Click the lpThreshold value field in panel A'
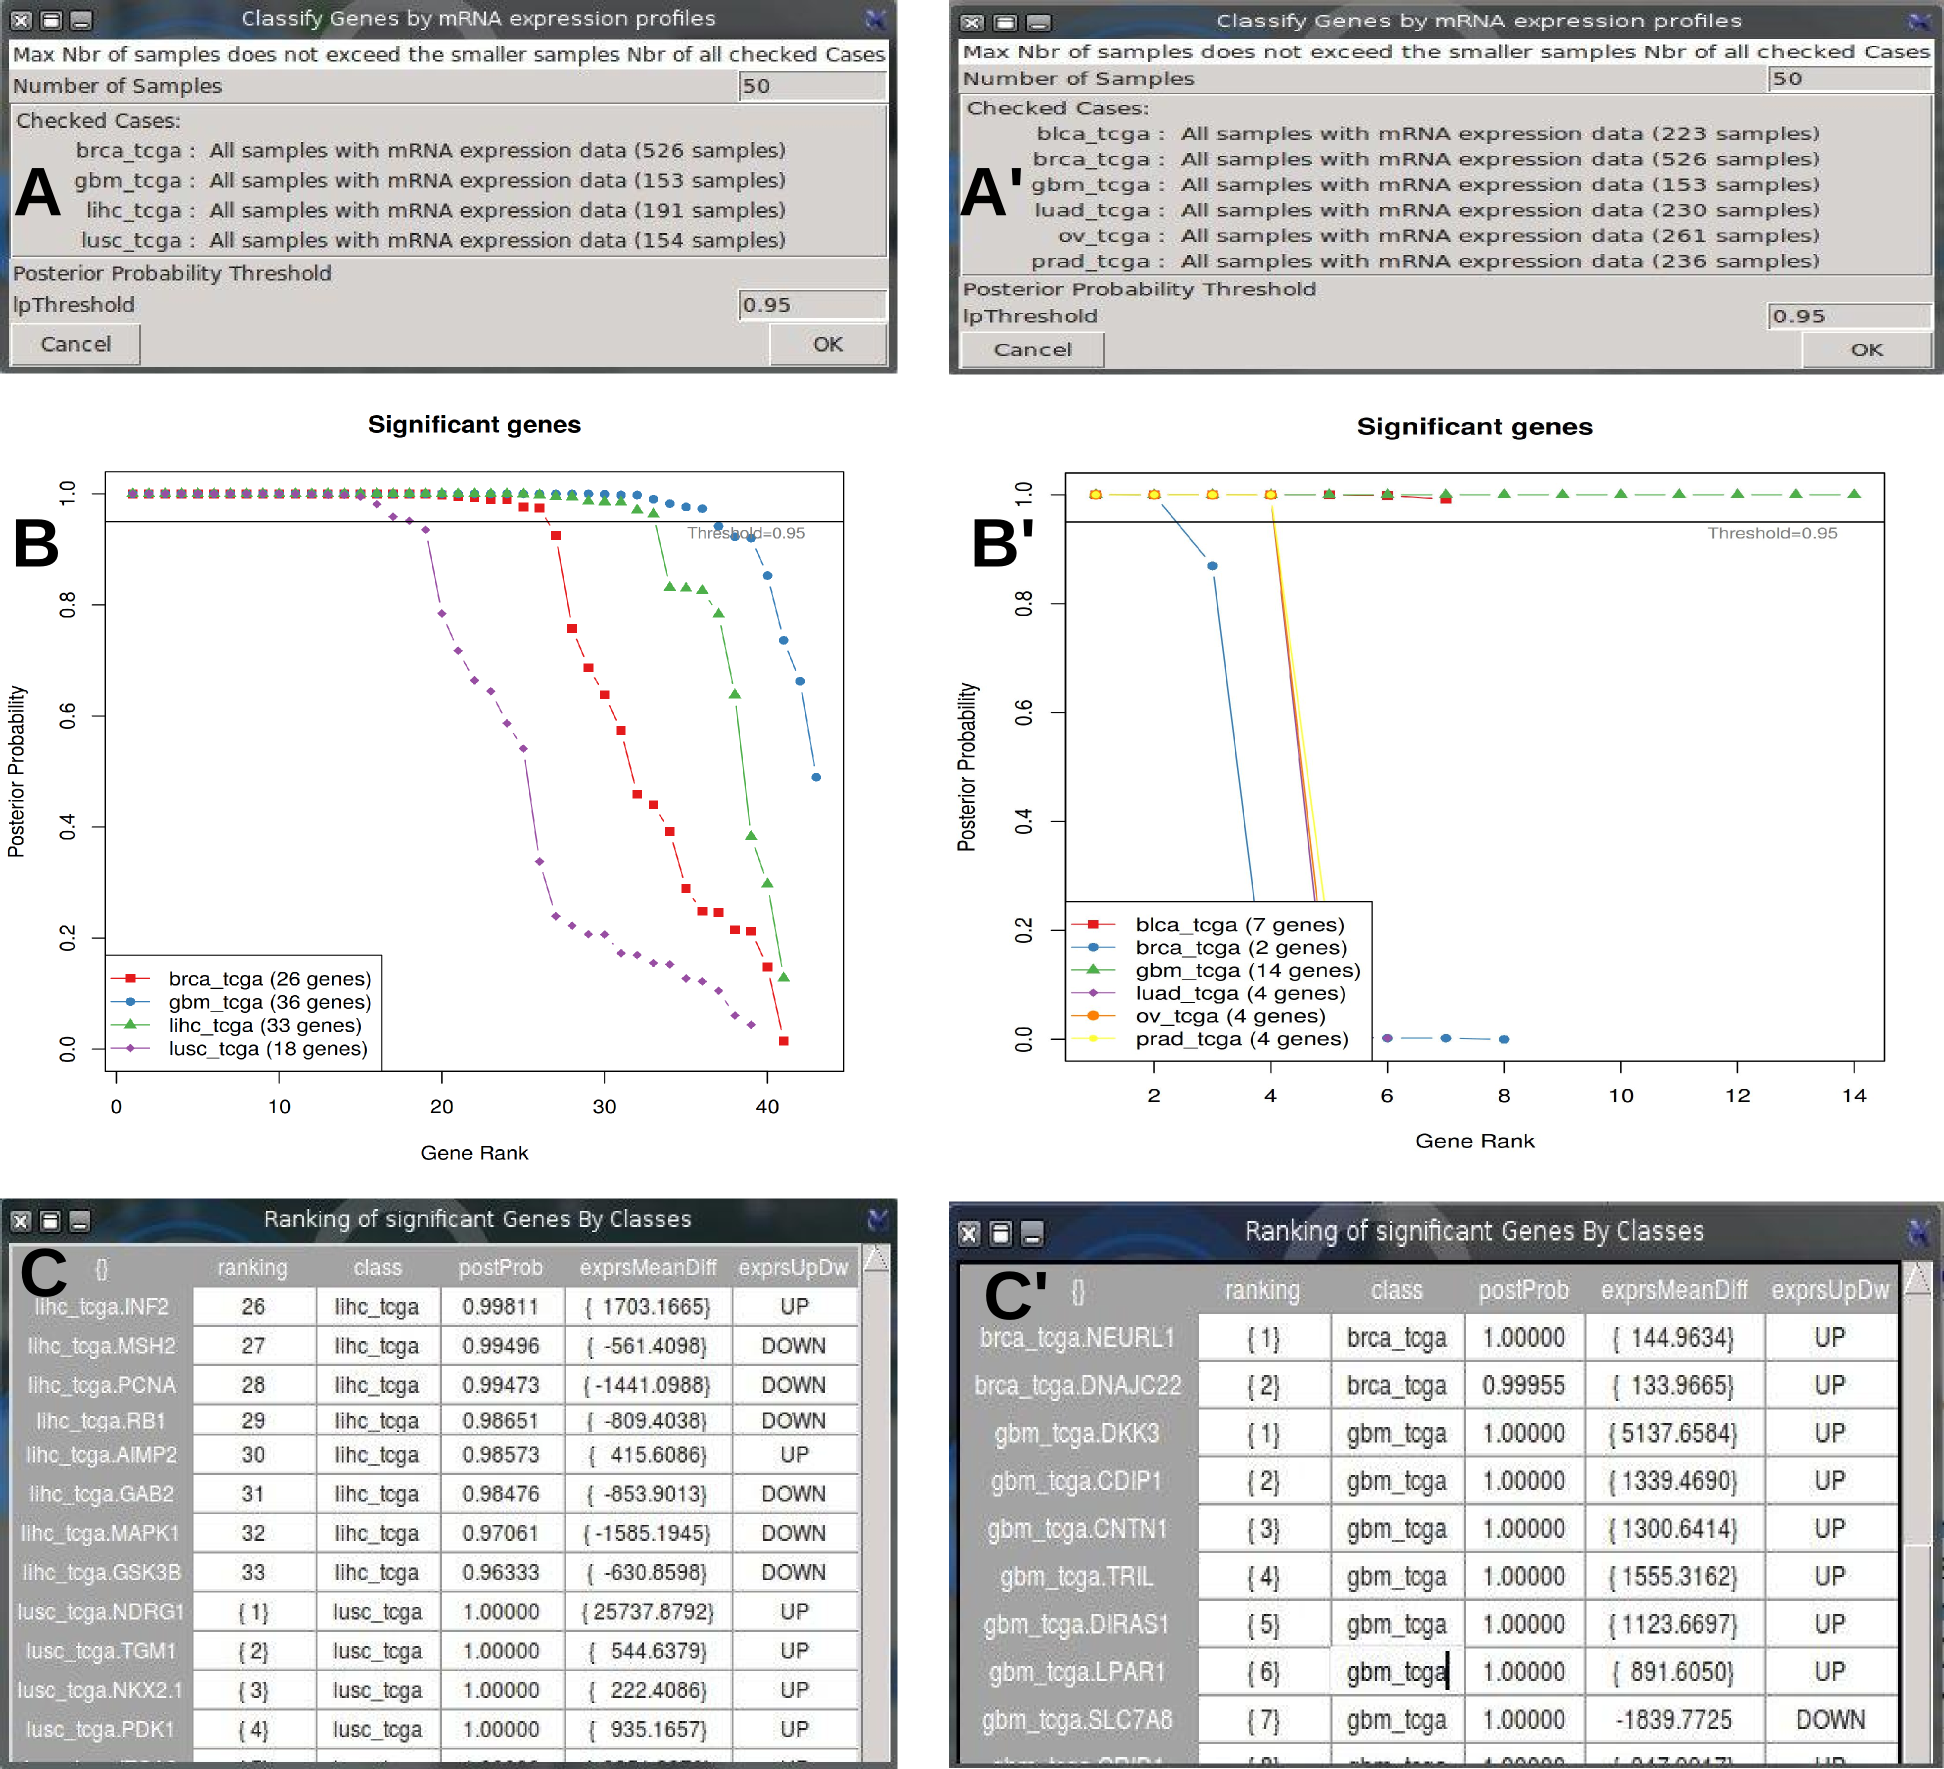Viewport: 1944px width, 1769px height. (1848, 316)
